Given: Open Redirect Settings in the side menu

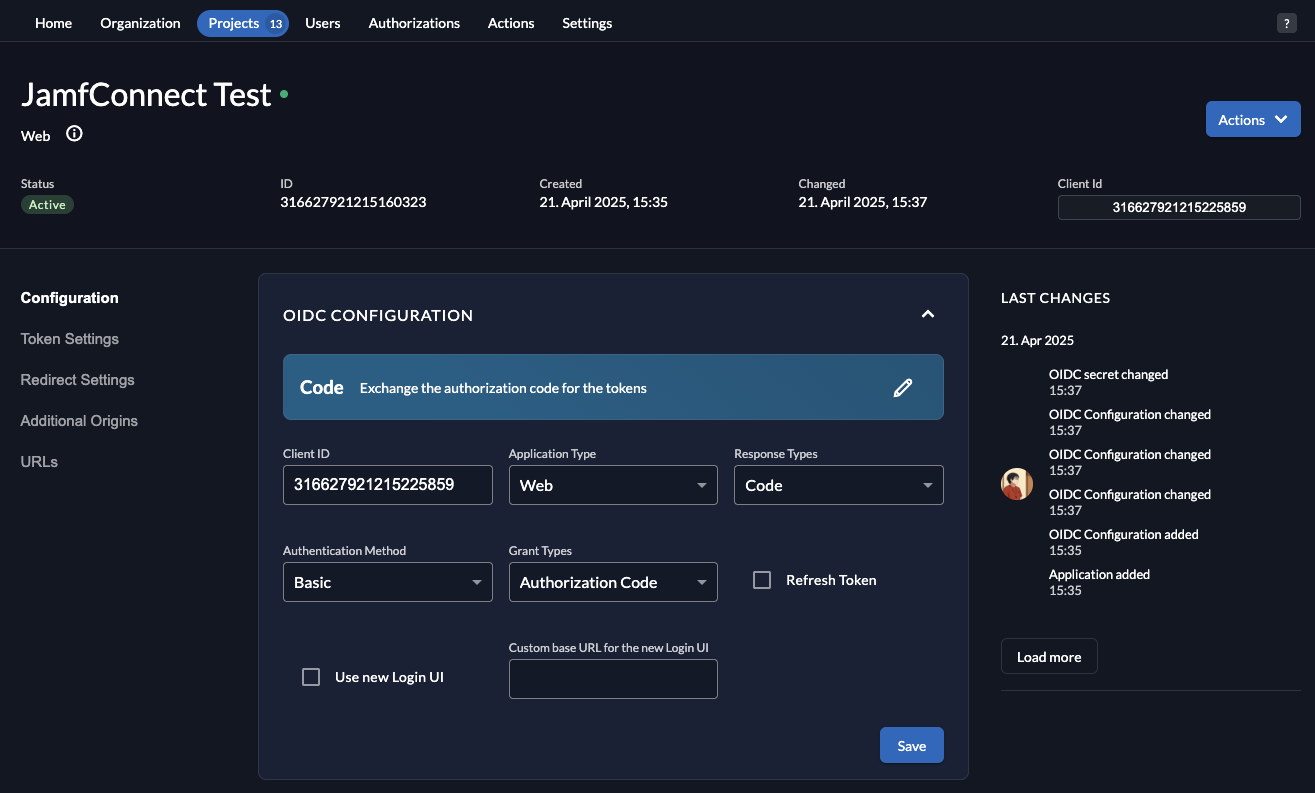Looking at the screenshot, I should pos(77,380).
